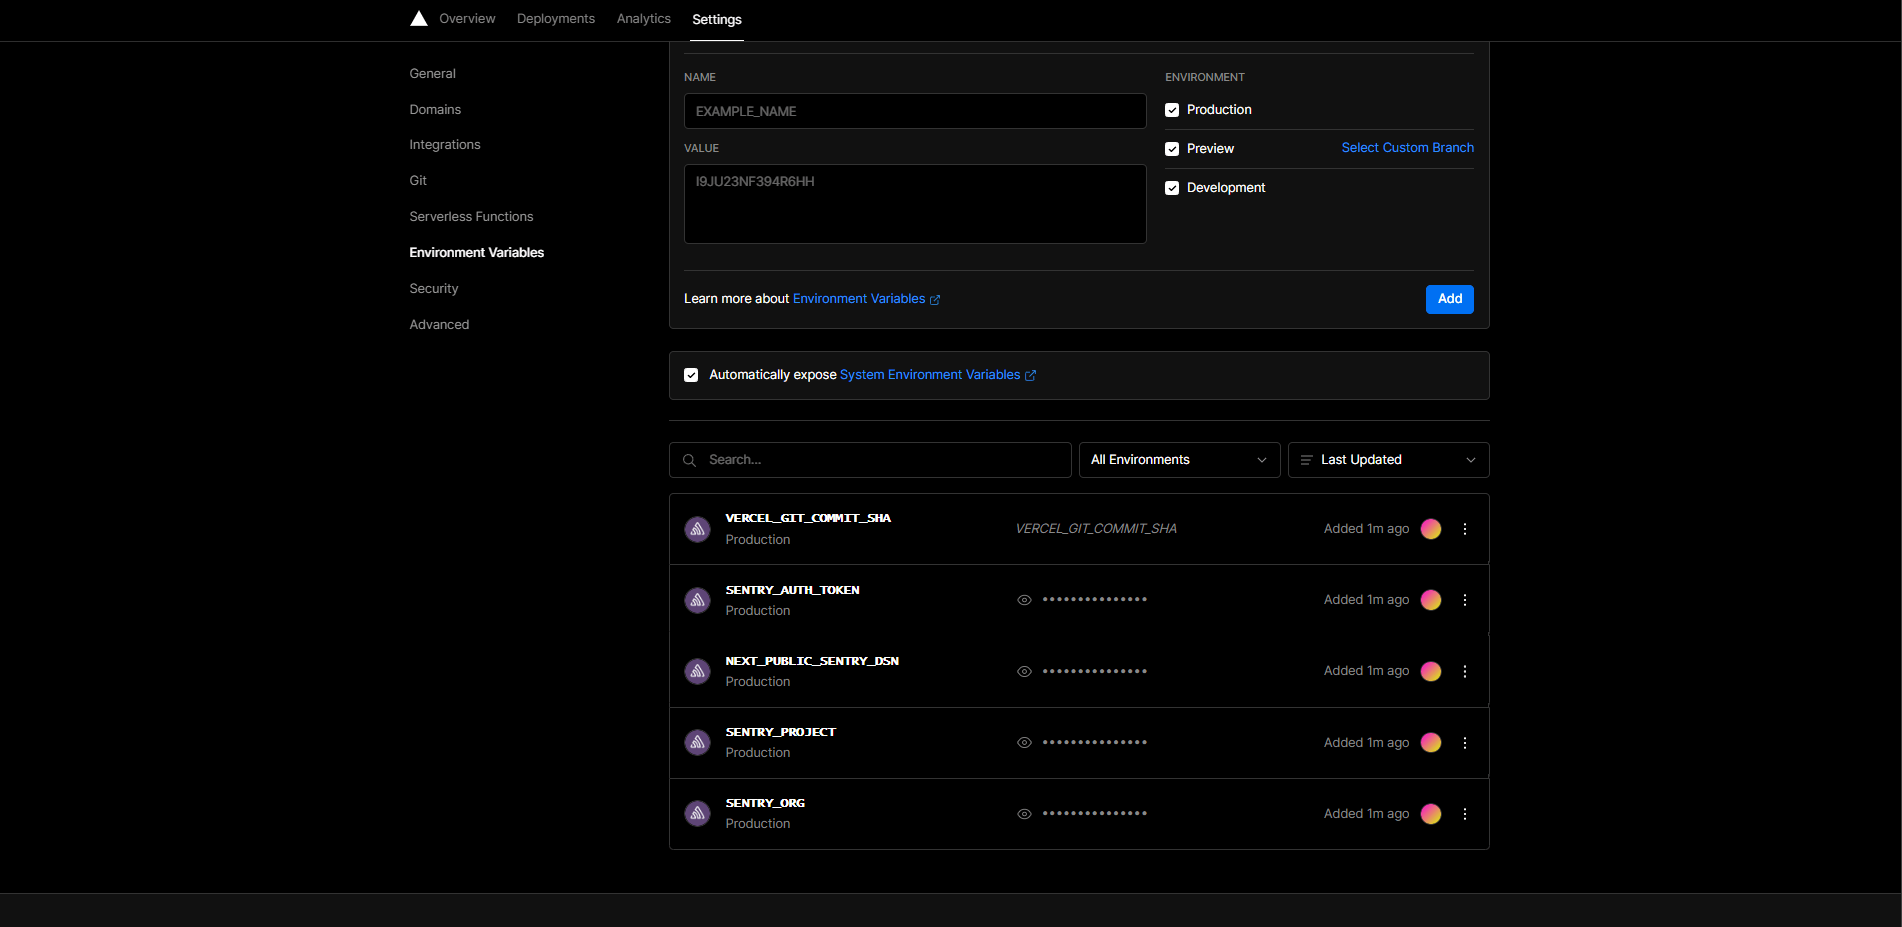The height and width of the screenshot is (927, 1902).
Task: Open Security settings in sidebar
Action: (x=434, y=289)
